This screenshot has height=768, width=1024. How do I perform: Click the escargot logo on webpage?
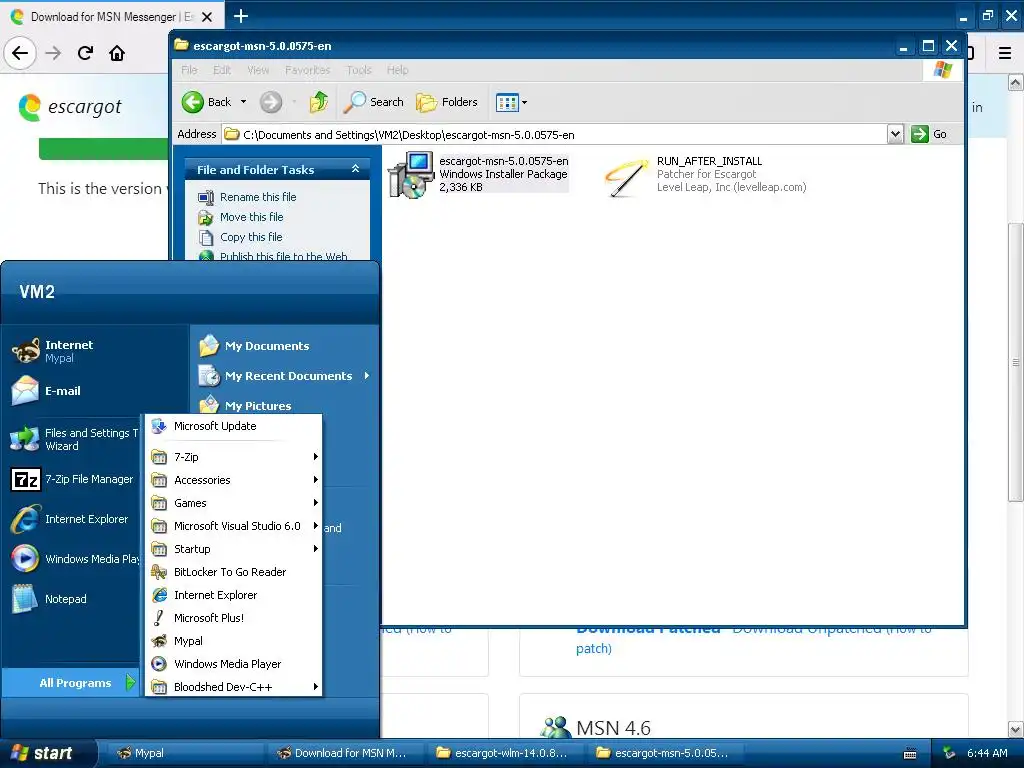click(x=70, y=107)
